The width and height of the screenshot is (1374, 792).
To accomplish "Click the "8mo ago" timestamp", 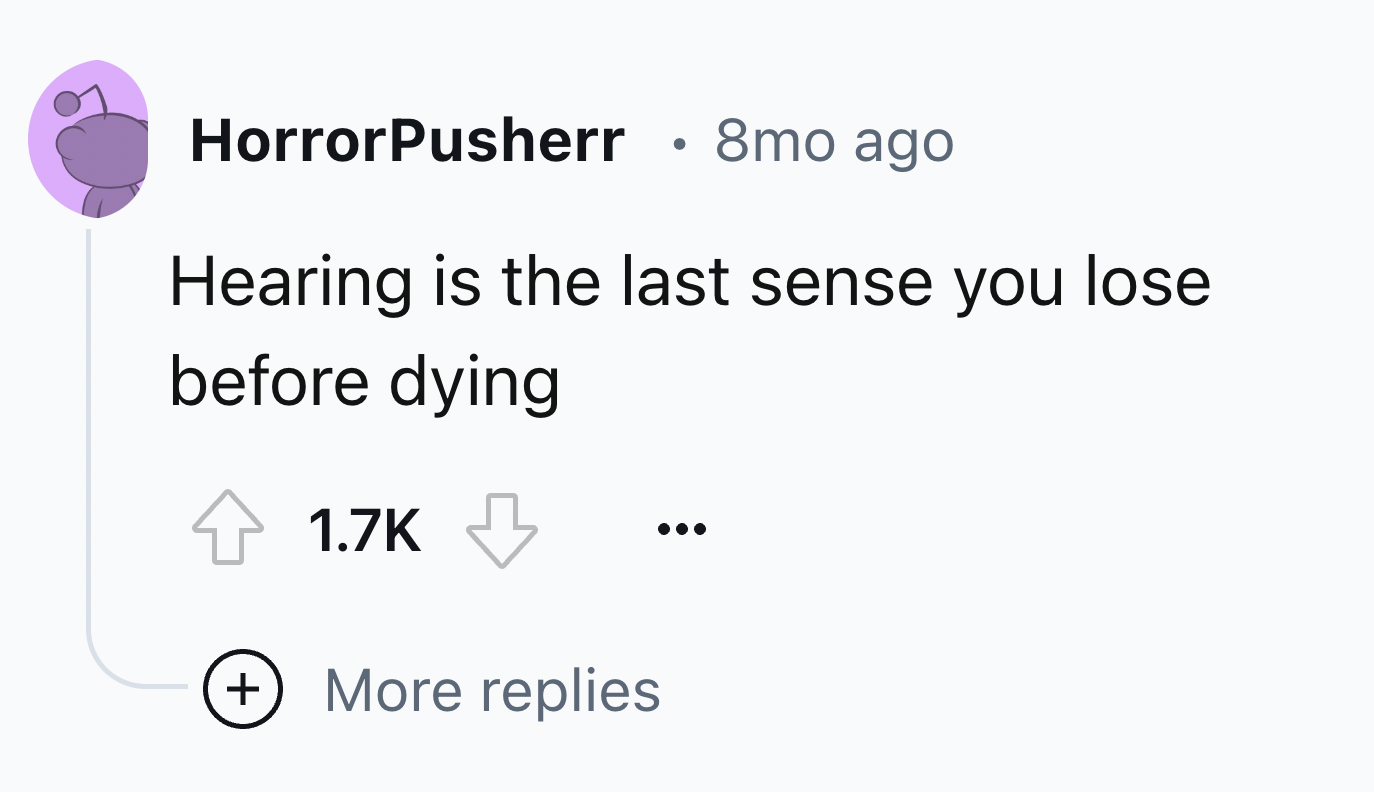I will point(834,141).
